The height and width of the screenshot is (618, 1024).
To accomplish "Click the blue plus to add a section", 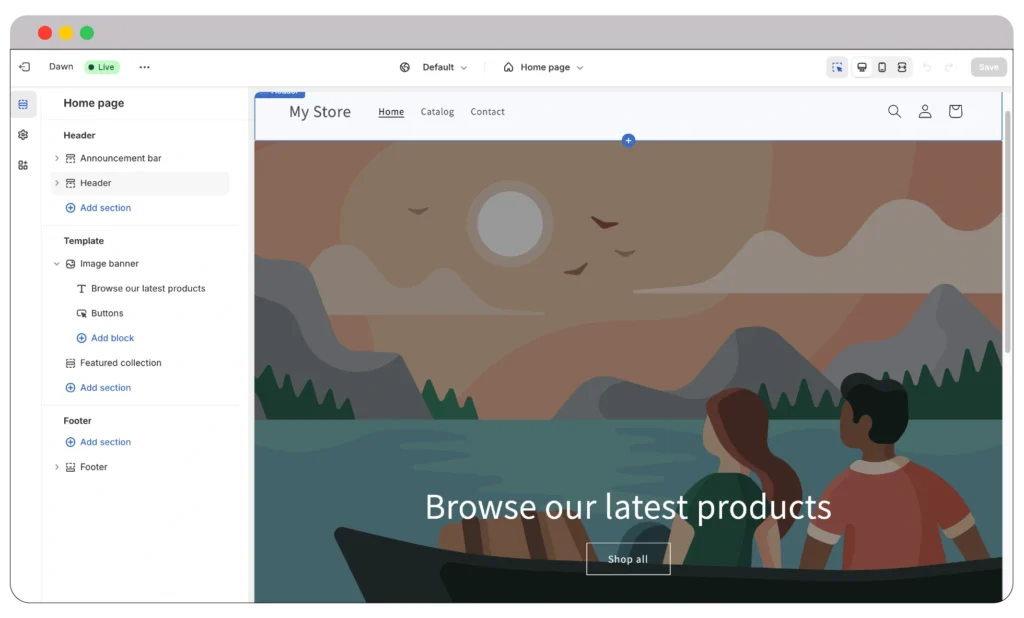I will point(628,140).
